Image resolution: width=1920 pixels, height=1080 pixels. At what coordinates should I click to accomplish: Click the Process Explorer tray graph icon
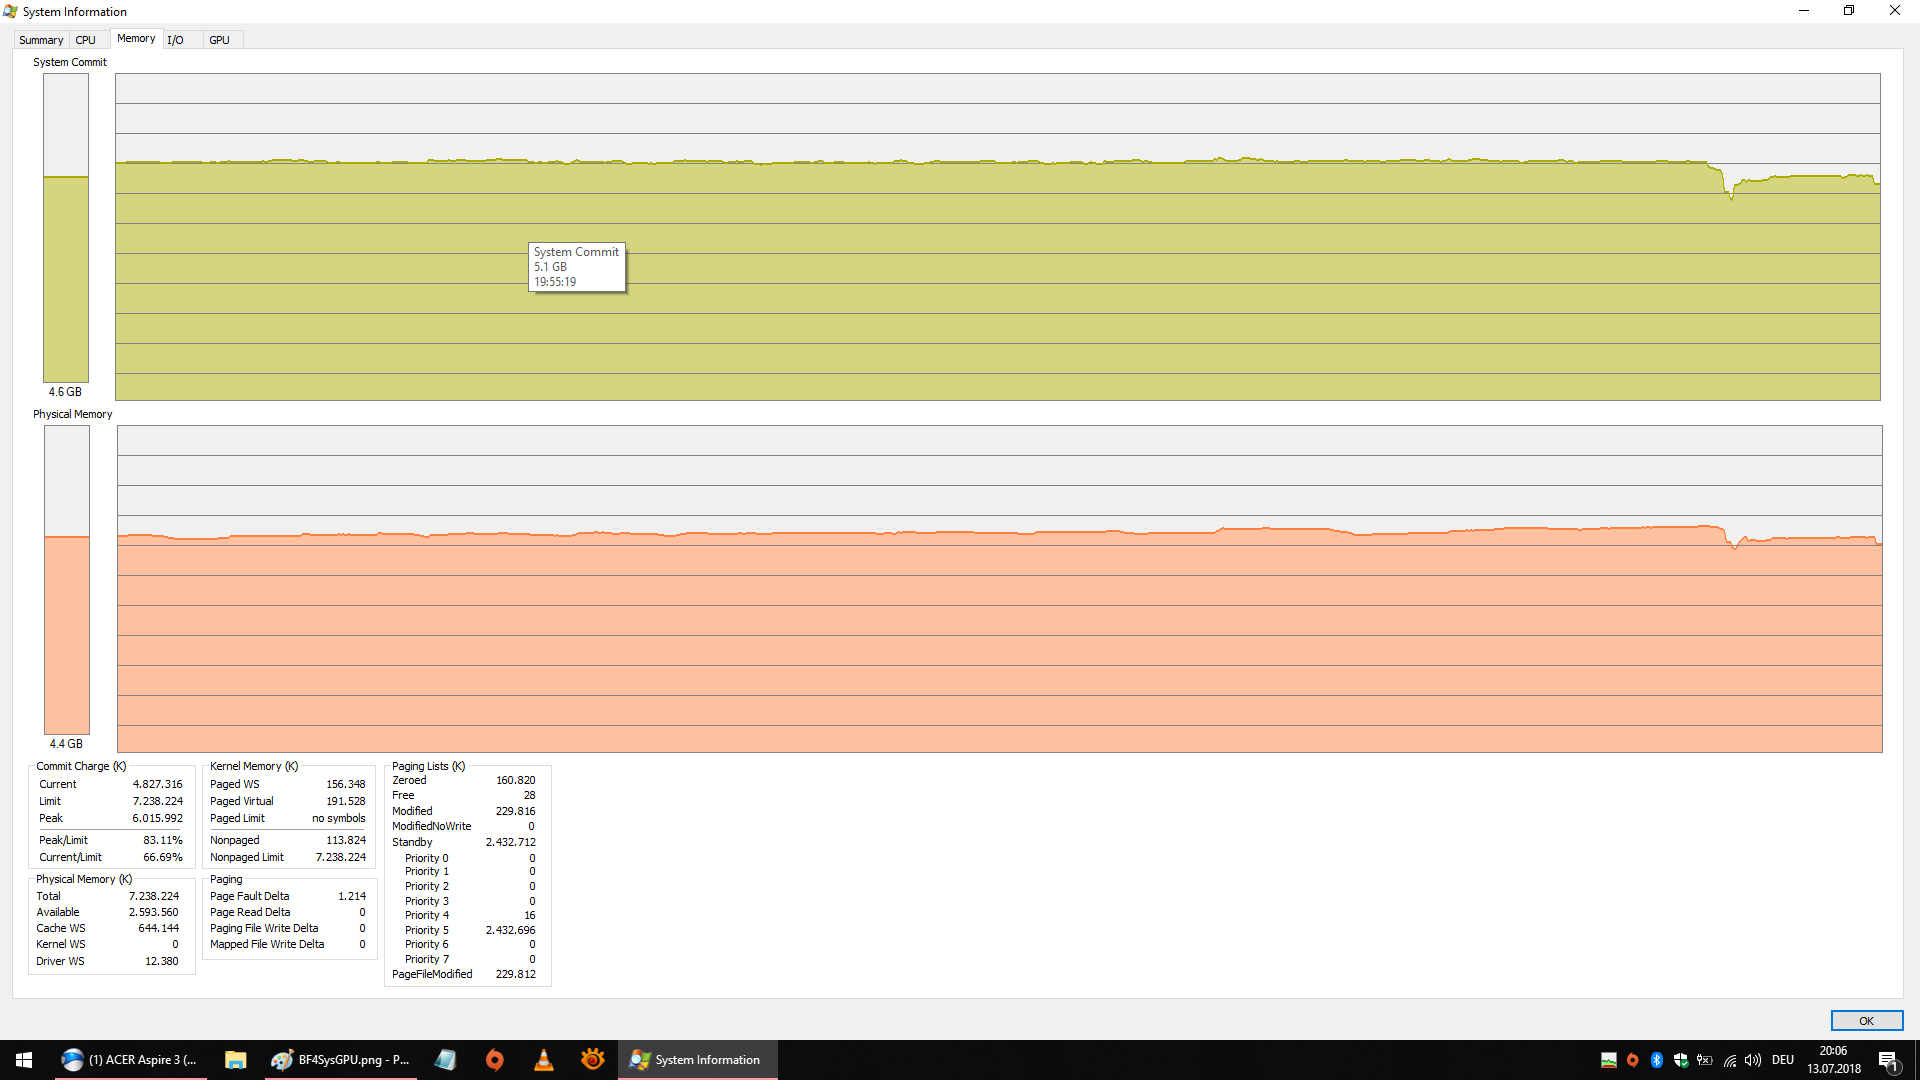tap(1609, 1060)
